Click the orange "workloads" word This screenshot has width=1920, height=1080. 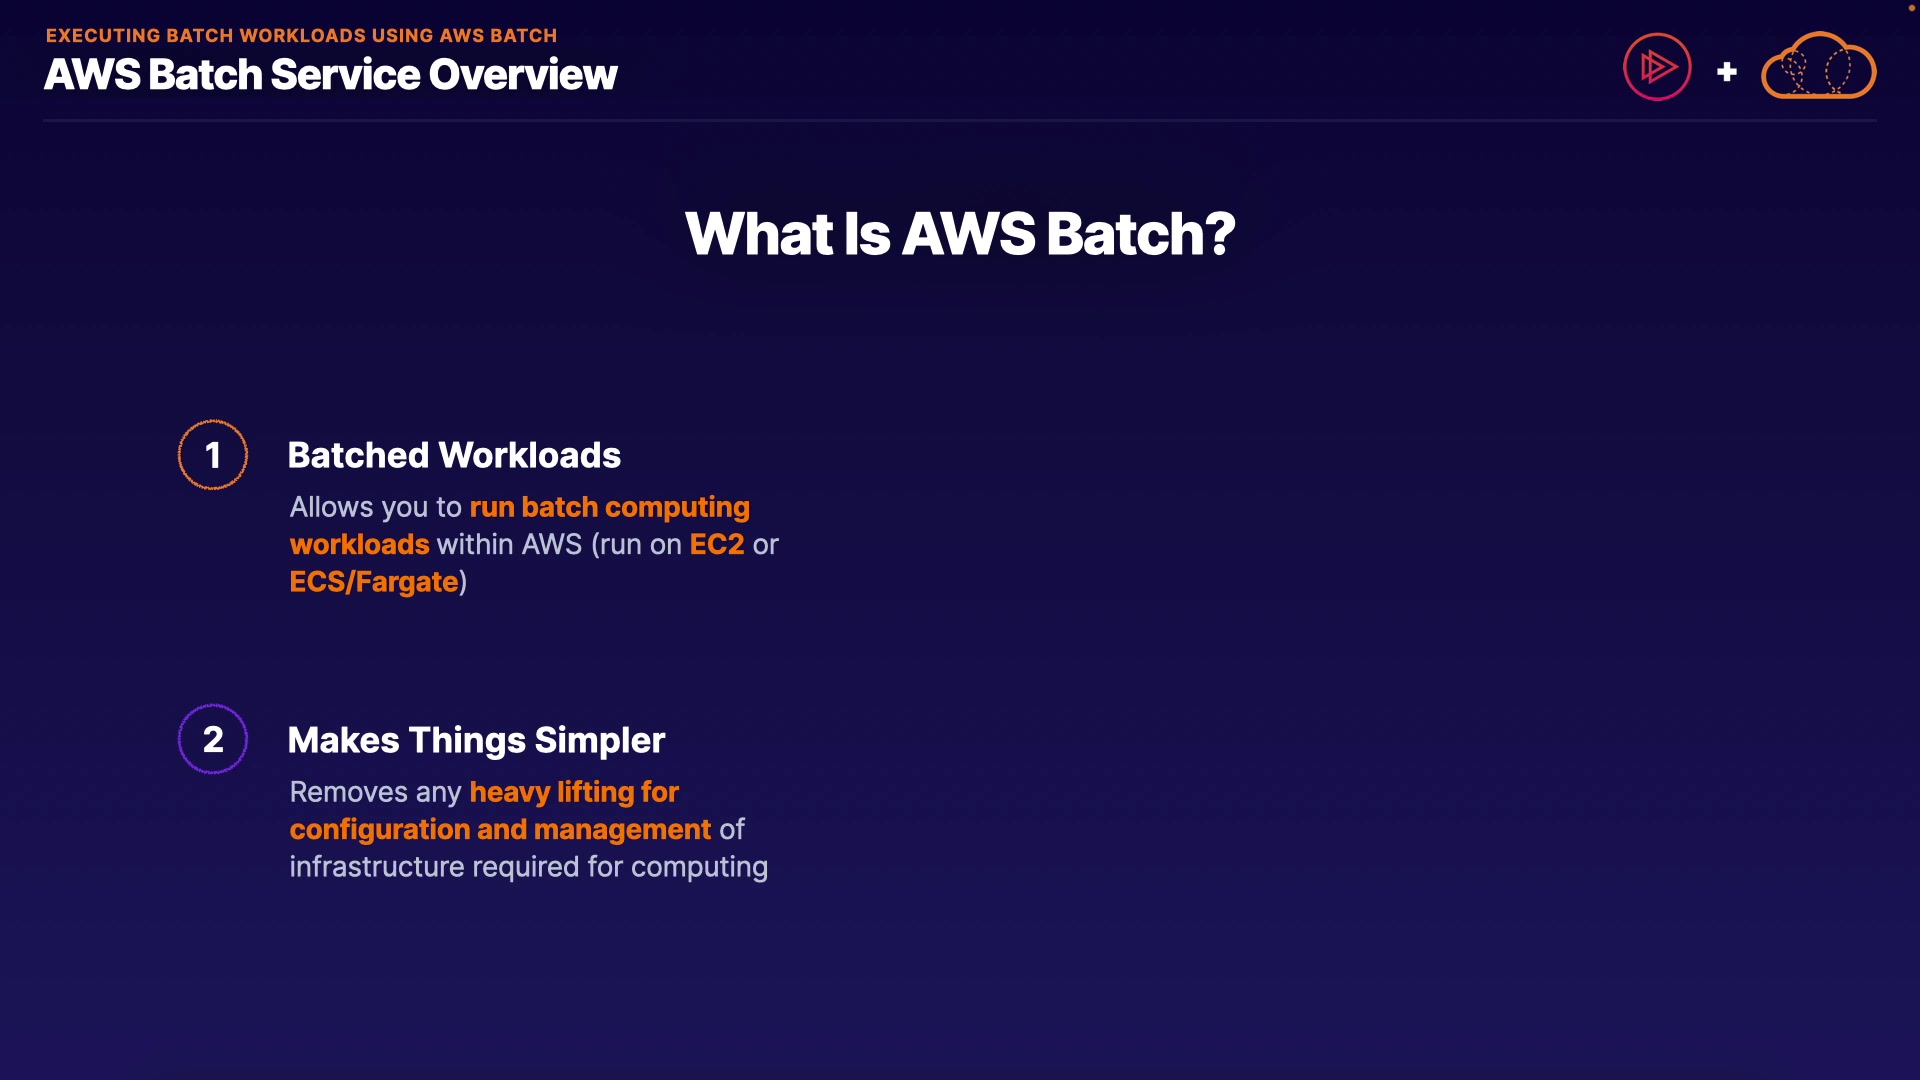(x=359, y=544)
